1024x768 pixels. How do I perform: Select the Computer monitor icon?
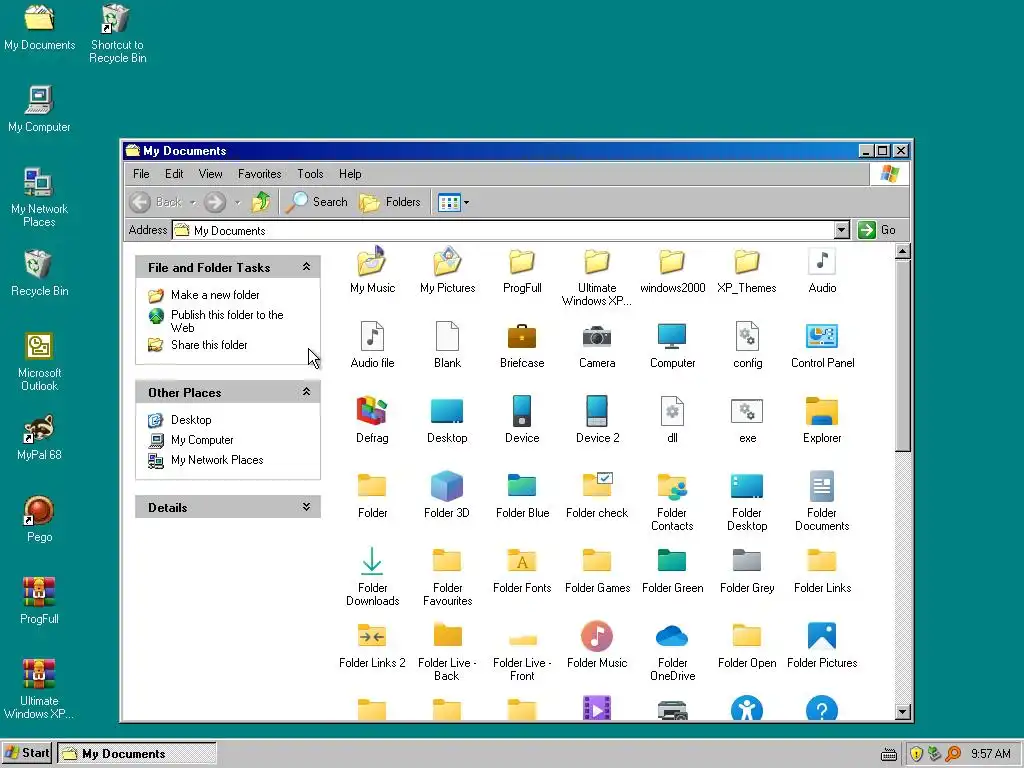click(672, 337)
